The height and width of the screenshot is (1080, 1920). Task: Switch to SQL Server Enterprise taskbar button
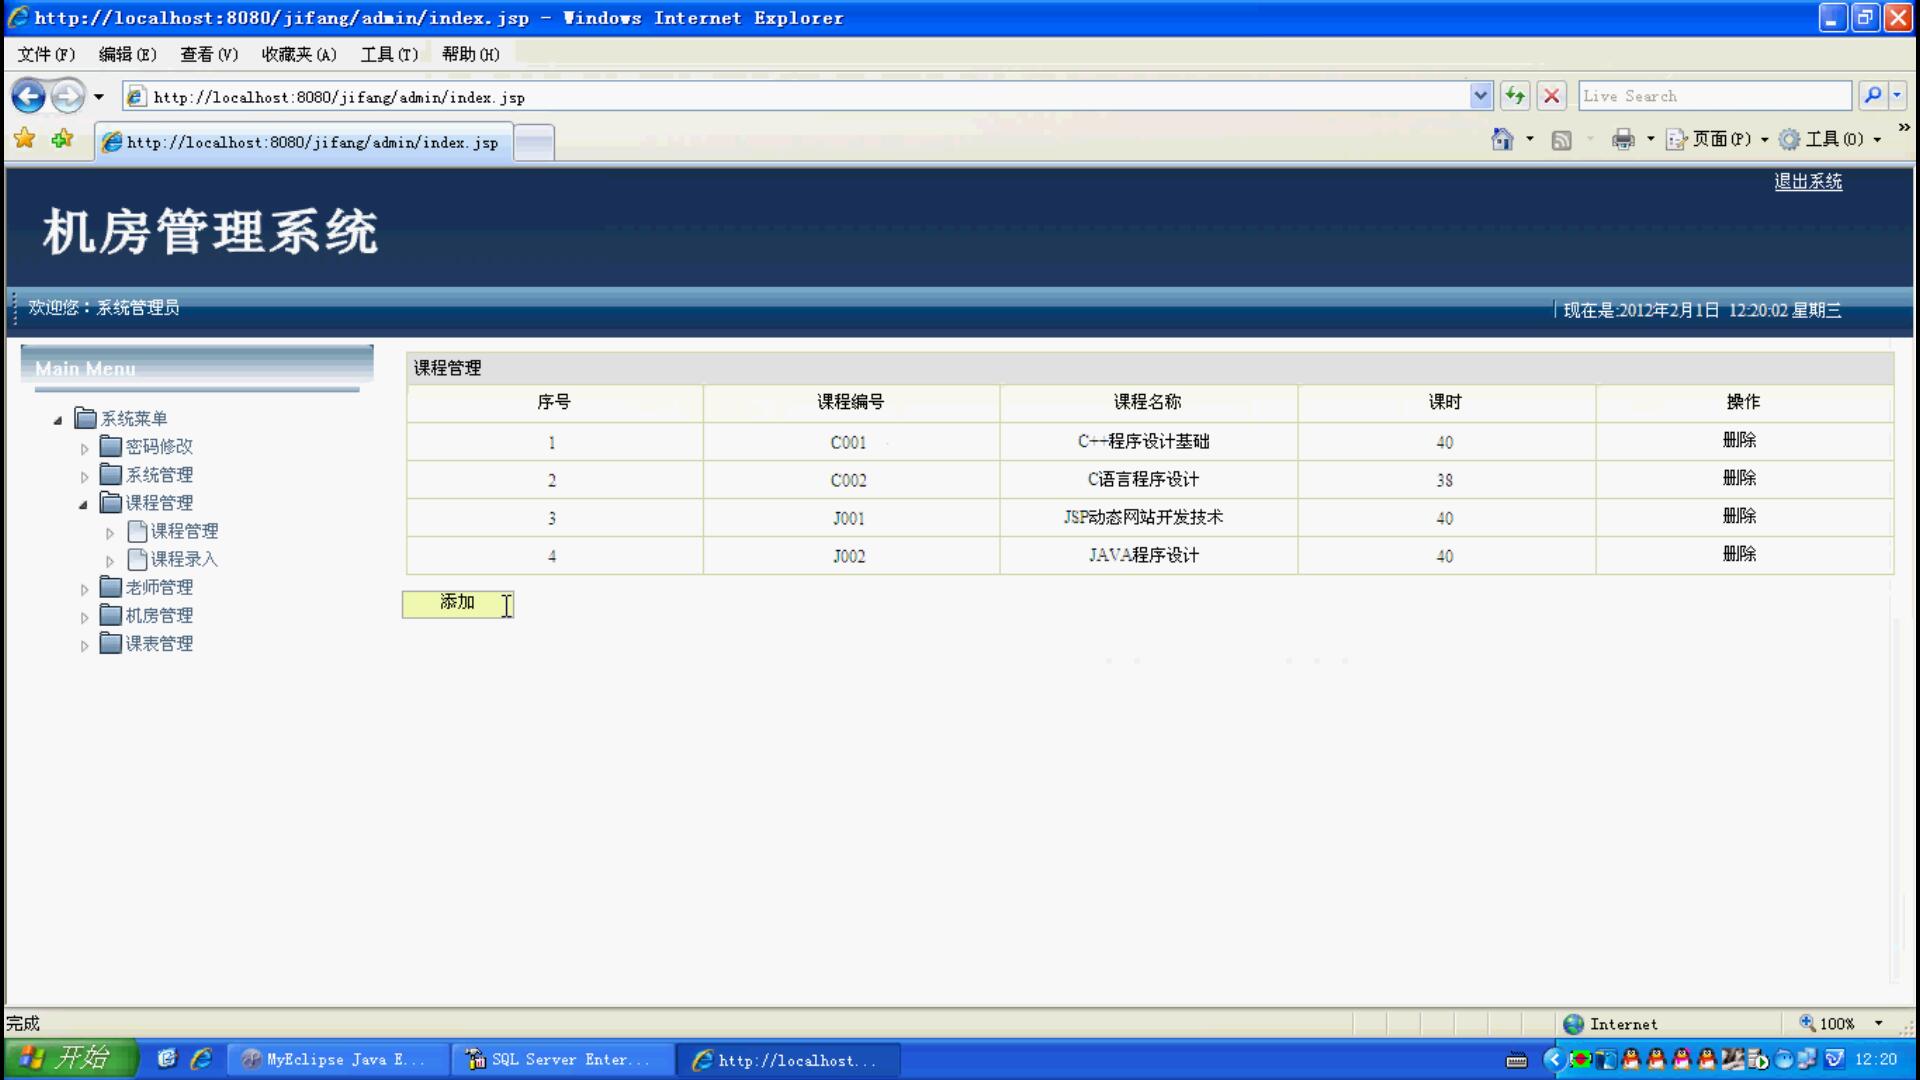click(x=560, y=1059)
